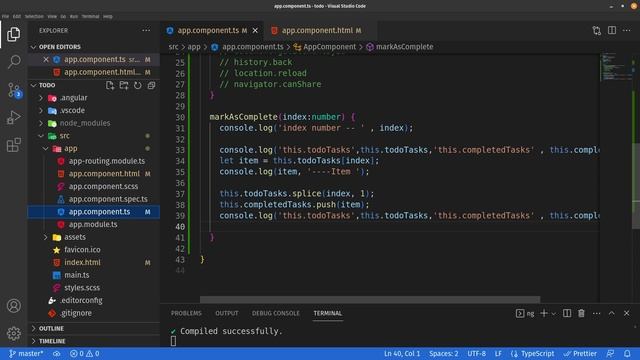640x360 pixels.
Task: Open the Explorer view in activity bar
Action: tap(13, 34)
